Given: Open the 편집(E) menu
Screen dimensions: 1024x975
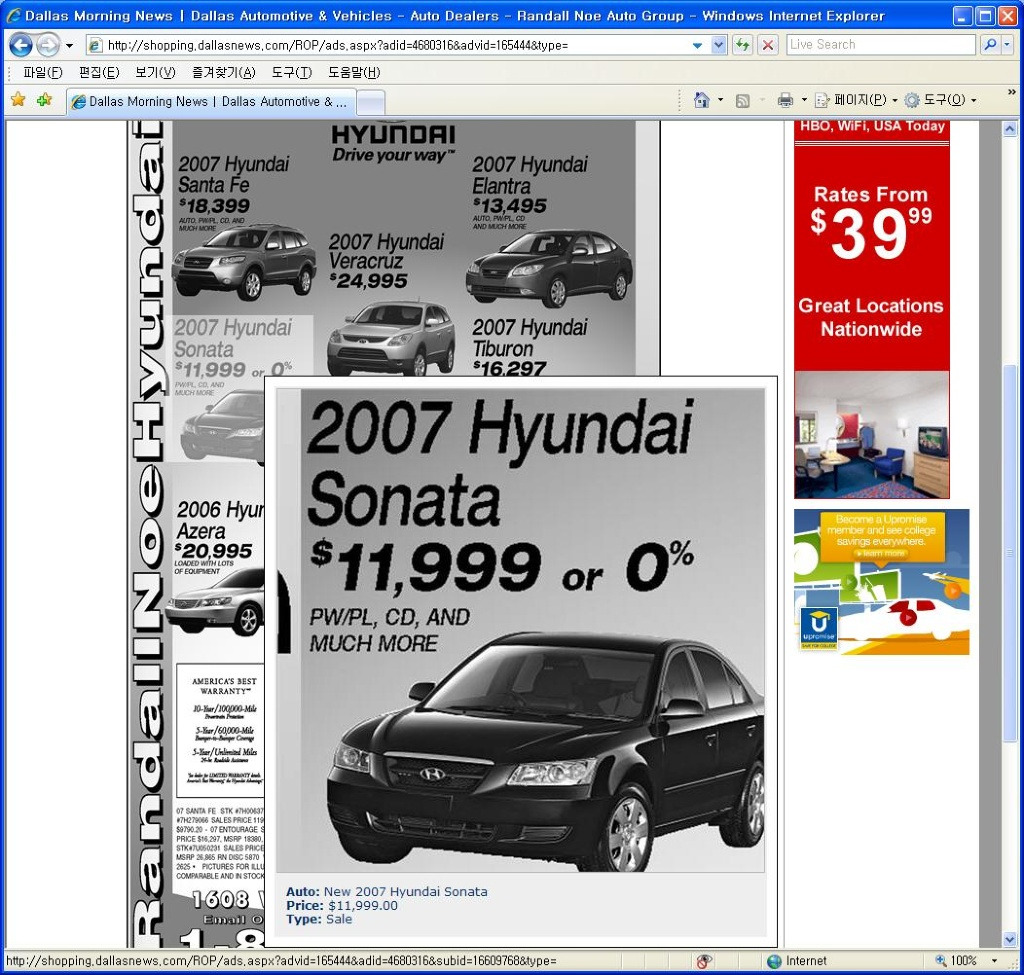Looking at the screenshot, I should point(99,72).
